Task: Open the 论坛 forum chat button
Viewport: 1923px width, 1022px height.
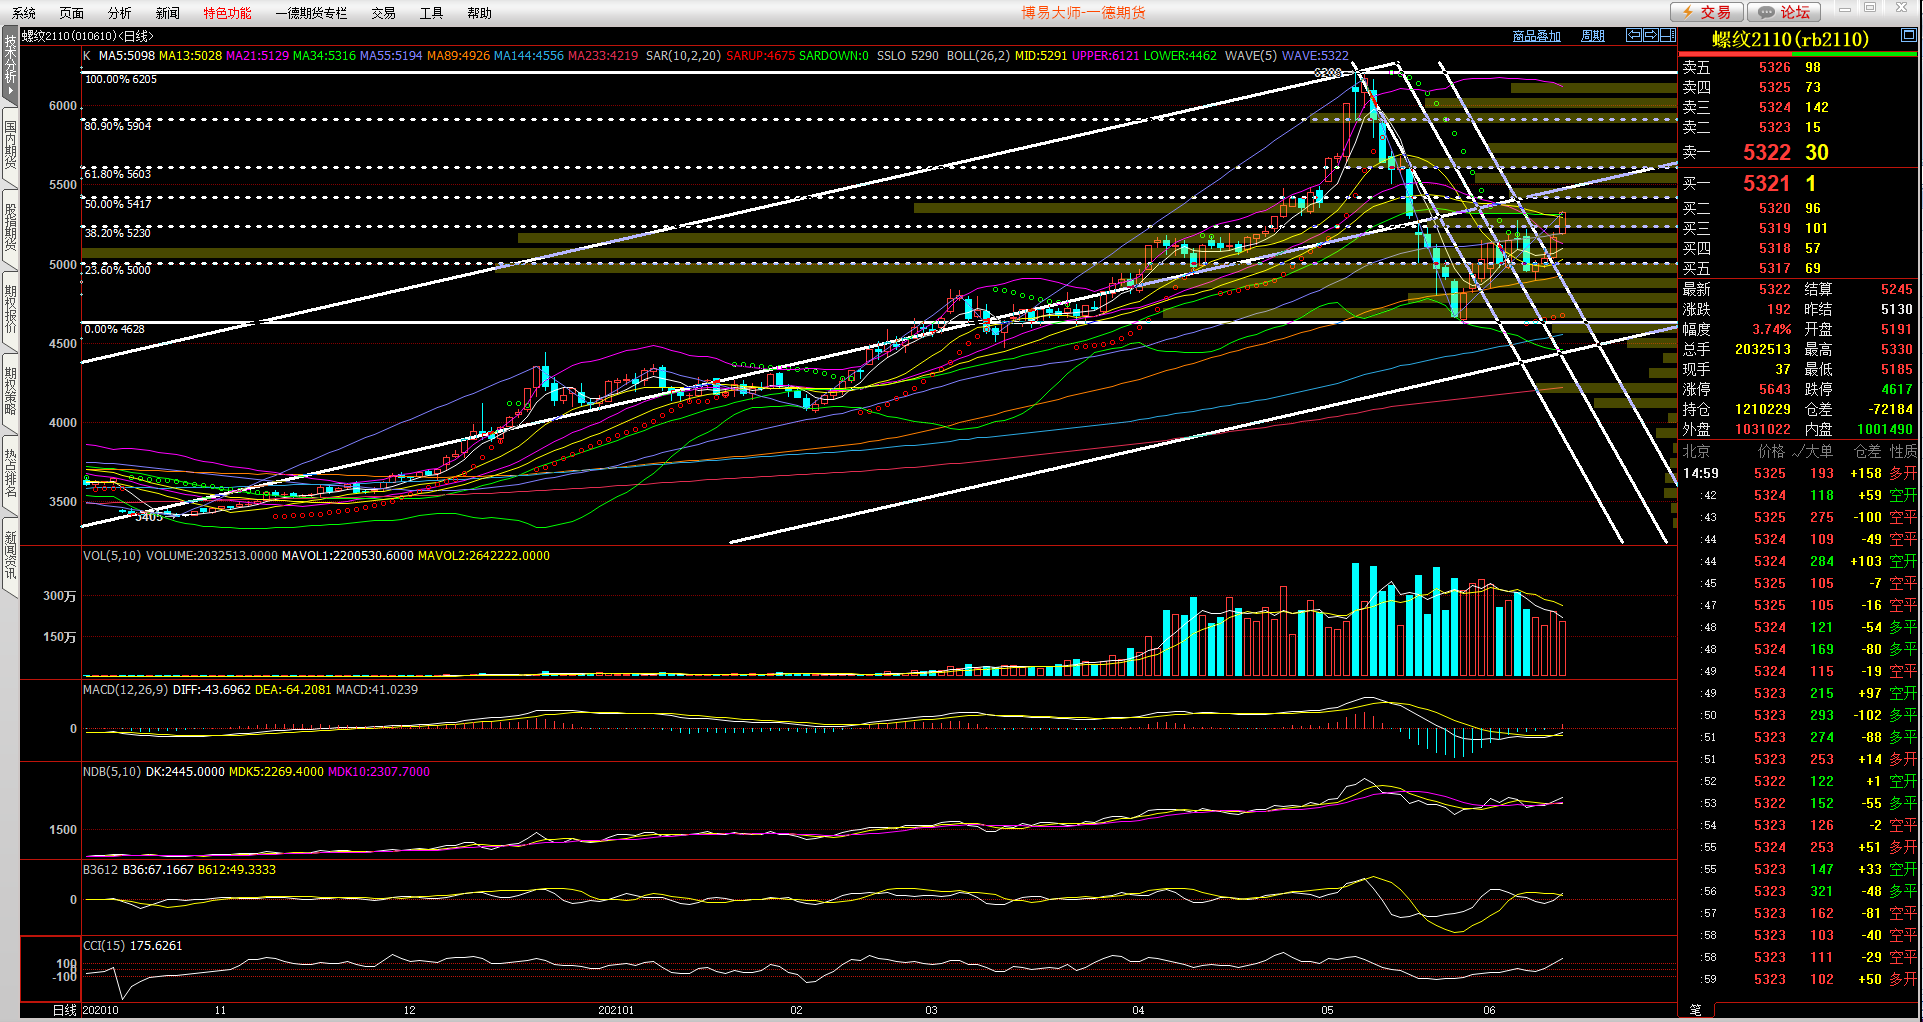Action: (x=1784, y=12)
